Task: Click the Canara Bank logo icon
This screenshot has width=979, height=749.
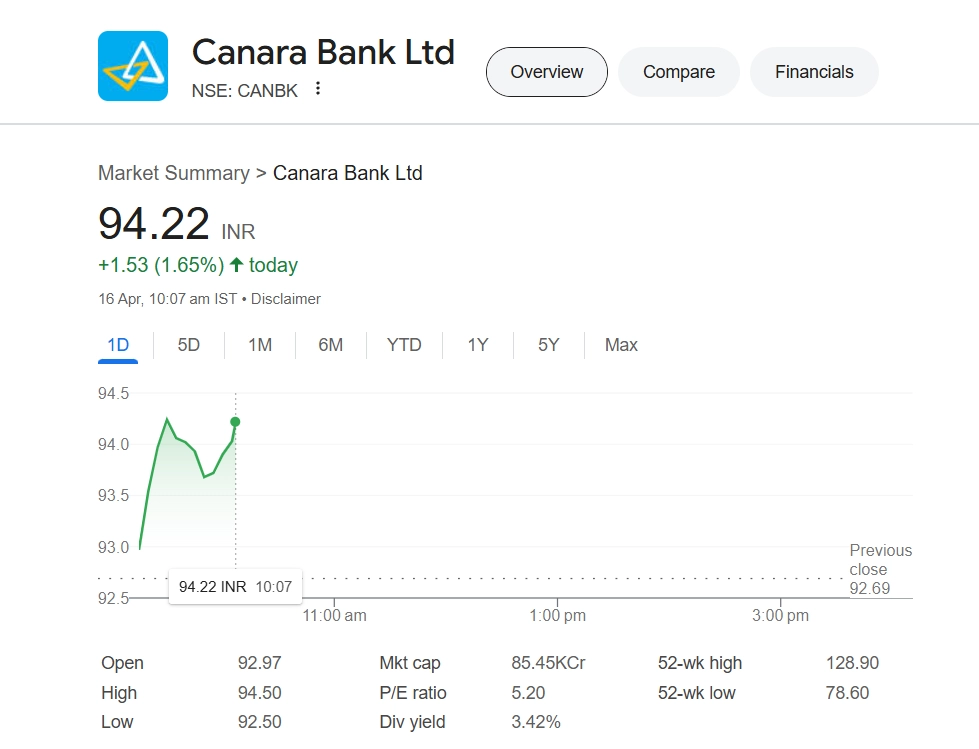Action: point(133,66)
